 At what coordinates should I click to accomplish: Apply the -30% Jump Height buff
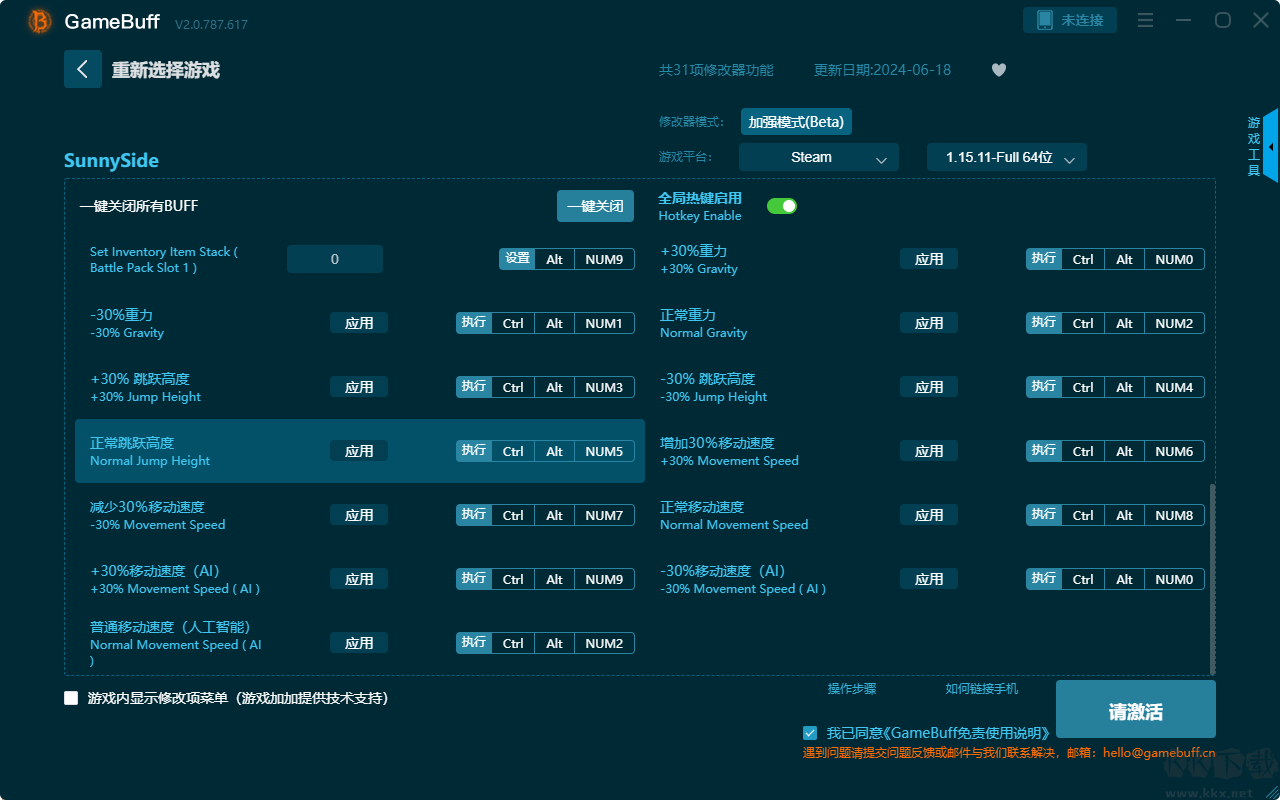929,387
